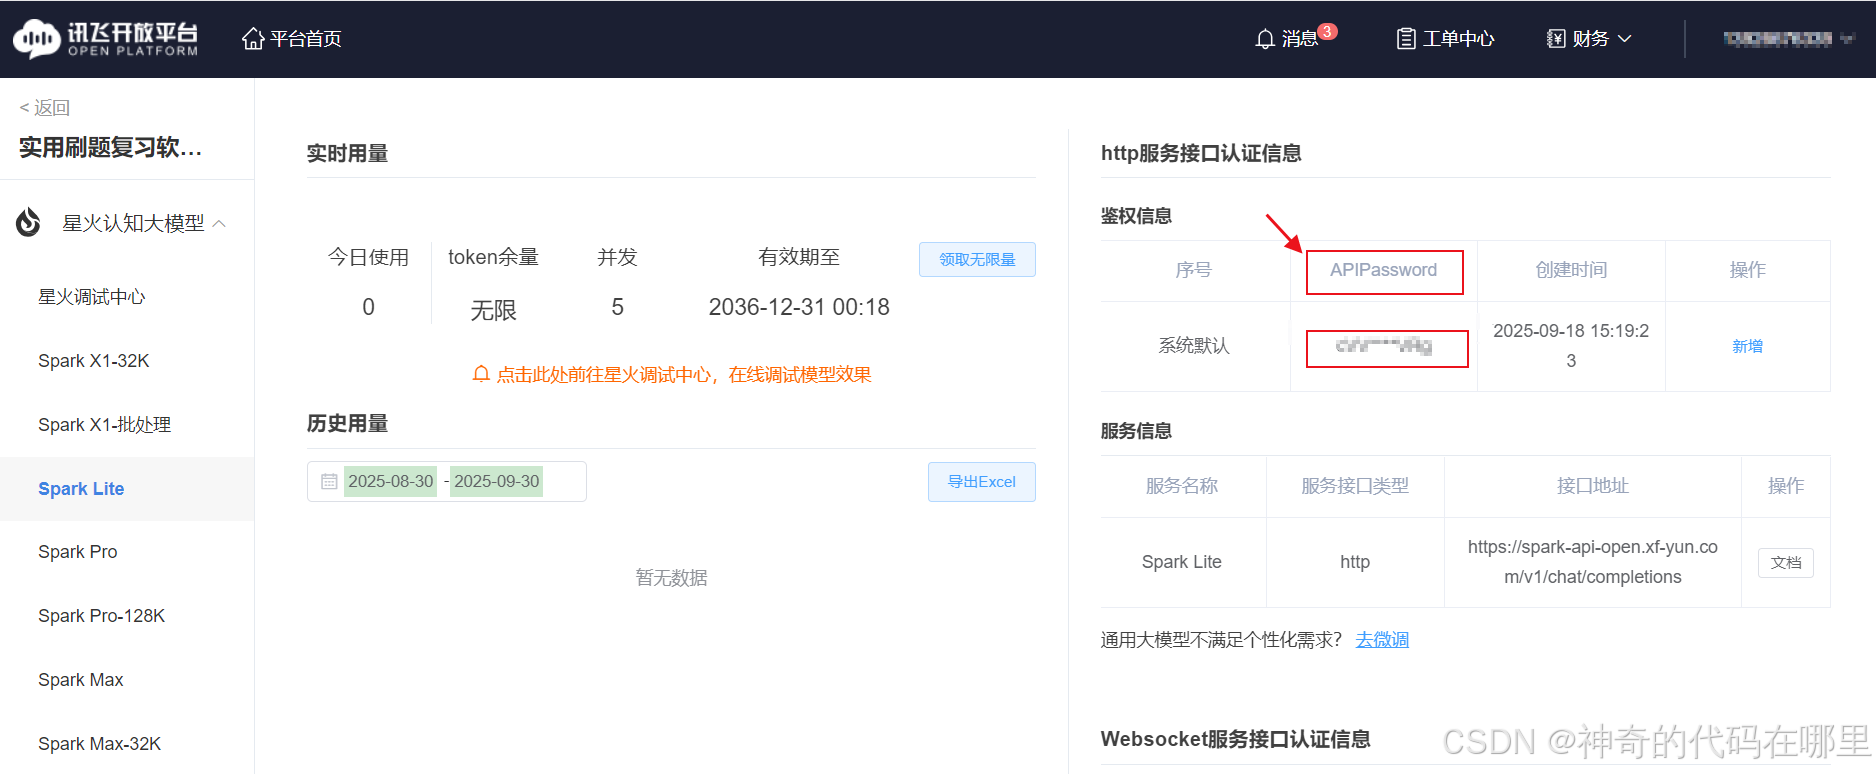
Task: Click the home icon beside 平台首页
Action: click(253, 38)
